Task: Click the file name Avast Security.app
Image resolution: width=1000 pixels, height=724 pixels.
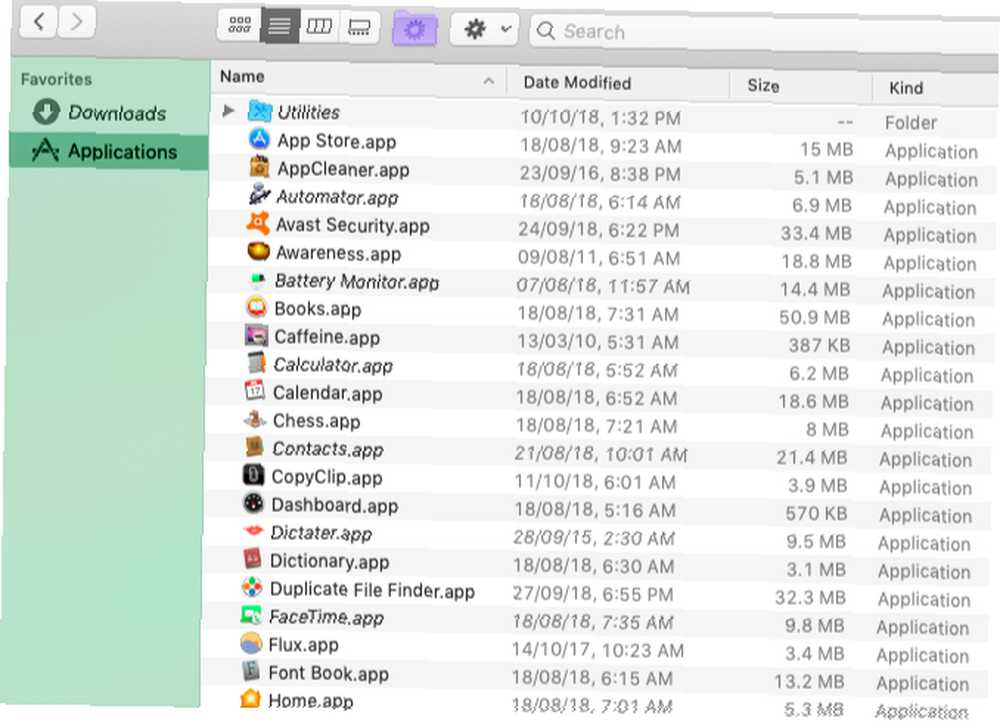Action: pos(353,225)
